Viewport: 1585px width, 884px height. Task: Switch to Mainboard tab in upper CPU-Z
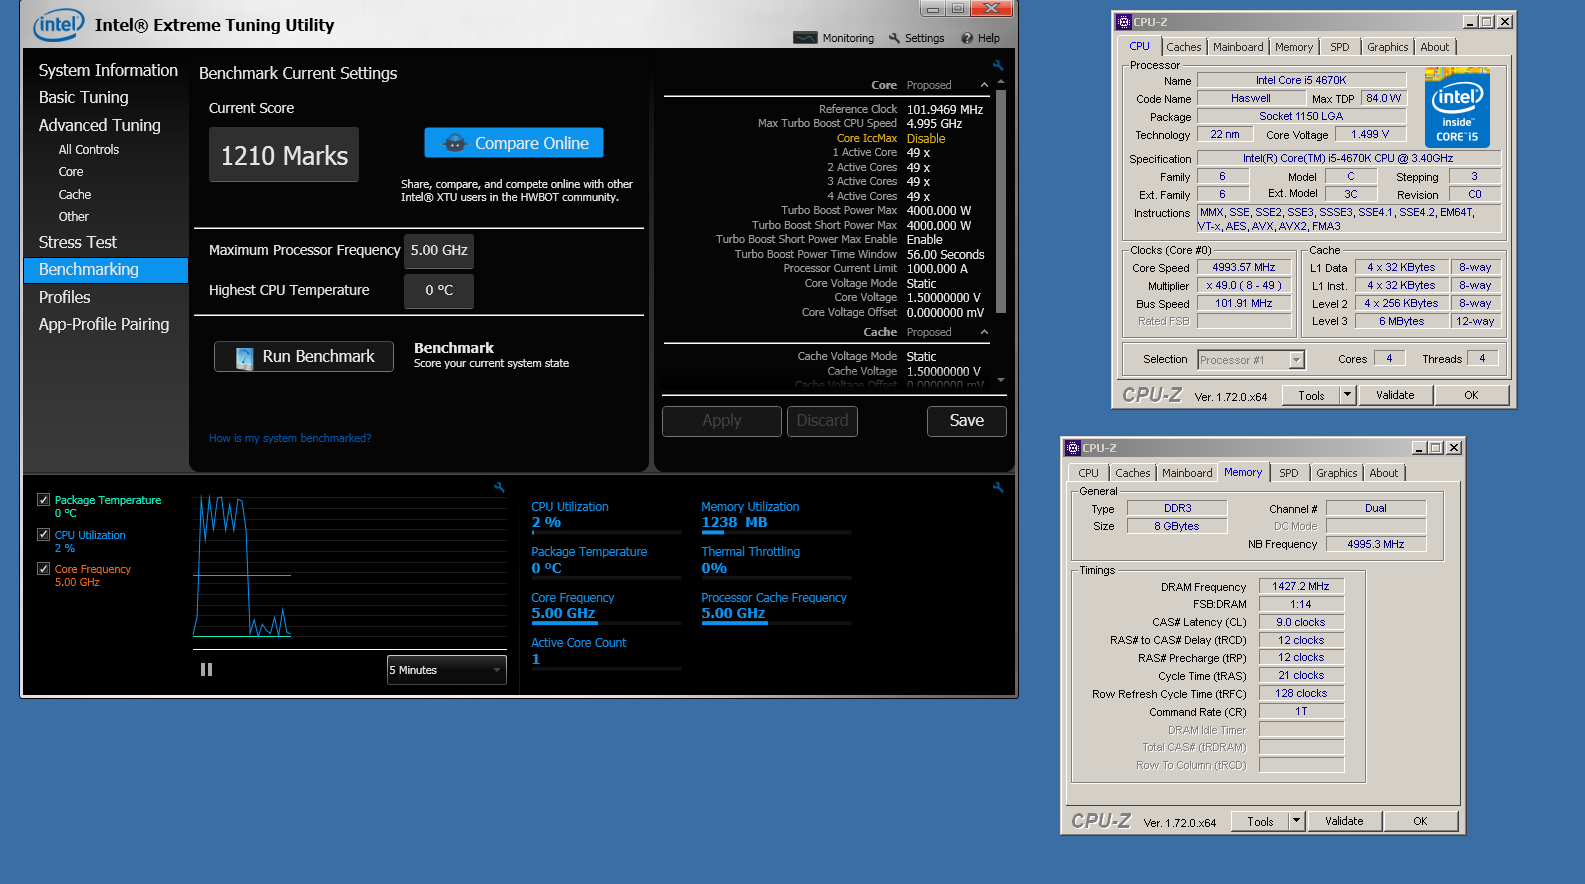(x=1238, y=47)
